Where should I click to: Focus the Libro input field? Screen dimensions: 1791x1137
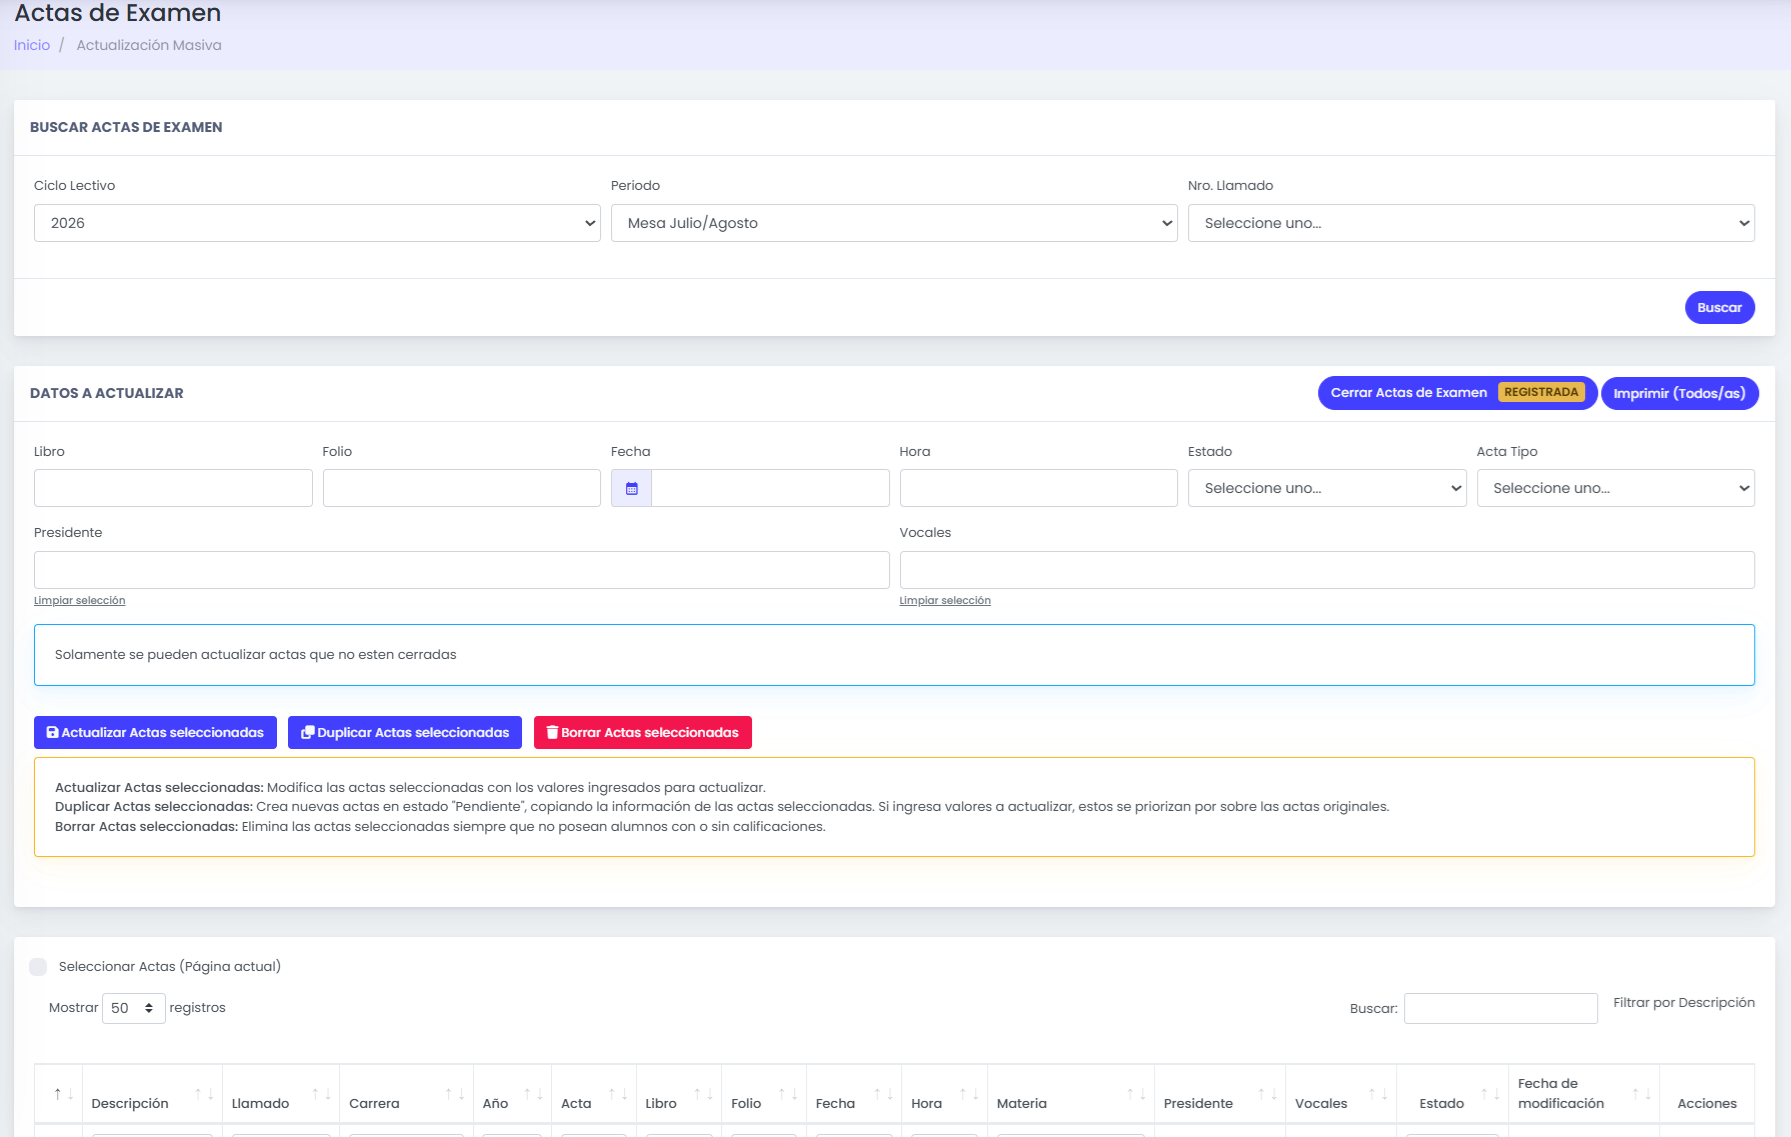point(173,488)
